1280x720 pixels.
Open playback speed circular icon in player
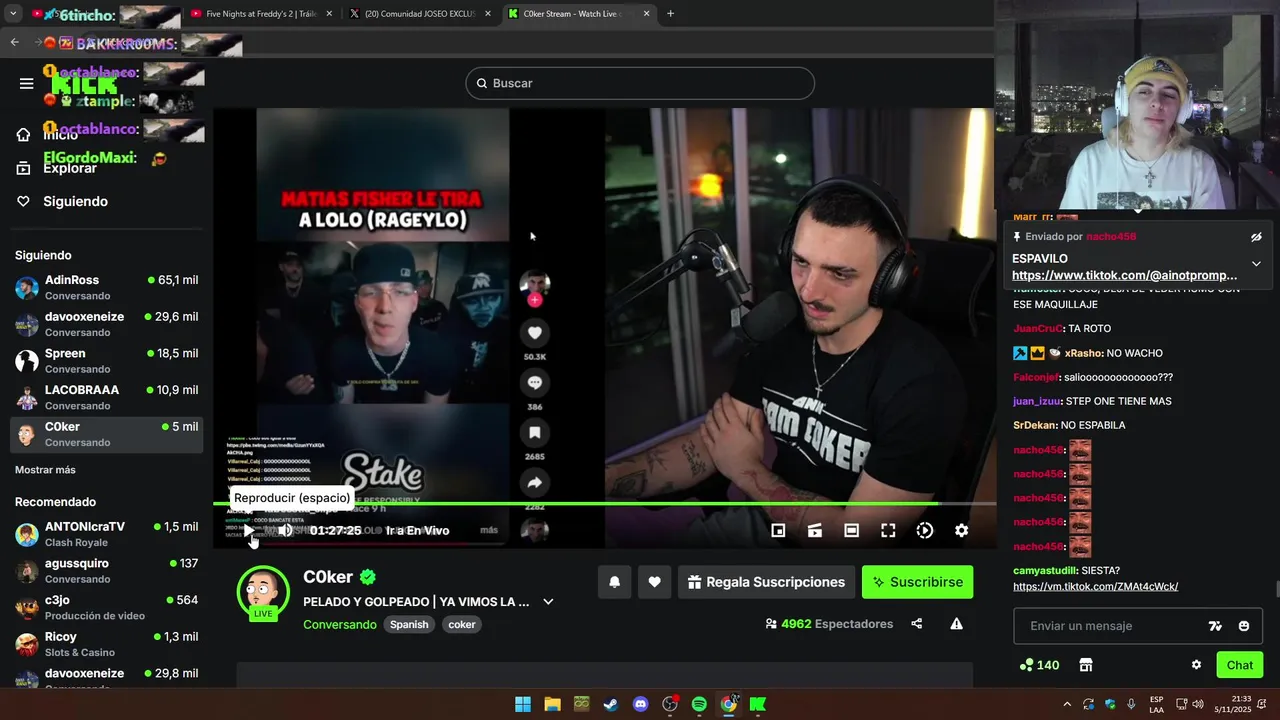(925, 531)
